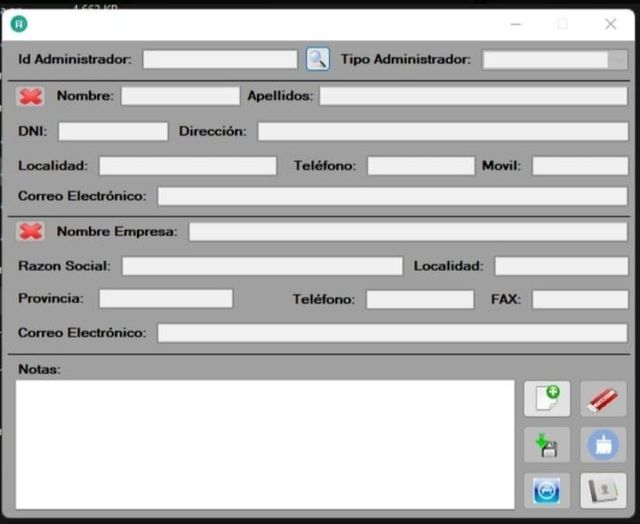The height and width of the screenshot is (524, 640).
Task: Click the Dirección text field
Action: pyautogui.click(x=443, y=131)
